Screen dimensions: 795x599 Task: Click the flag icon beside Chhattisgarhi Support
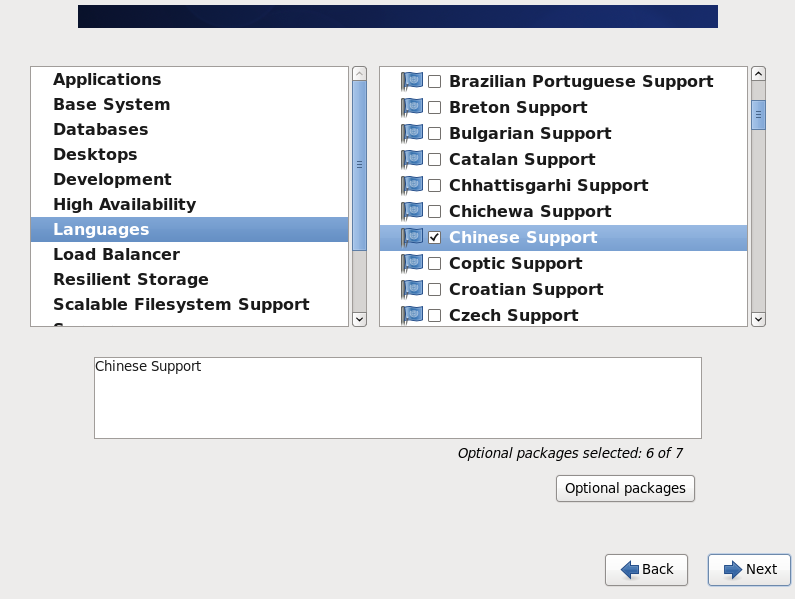click(x=412, y=186)
